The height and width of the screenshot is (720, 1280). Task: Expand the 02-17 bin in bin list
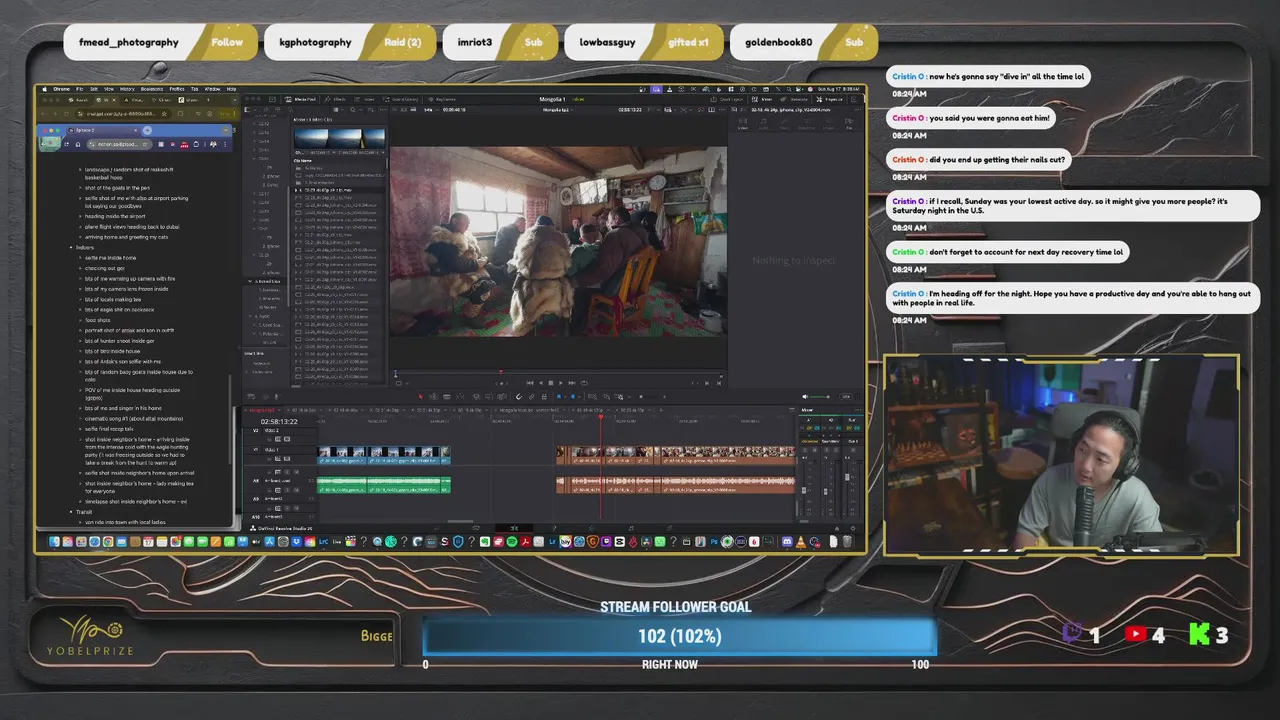pyautogui.click(x=254, y=193)
